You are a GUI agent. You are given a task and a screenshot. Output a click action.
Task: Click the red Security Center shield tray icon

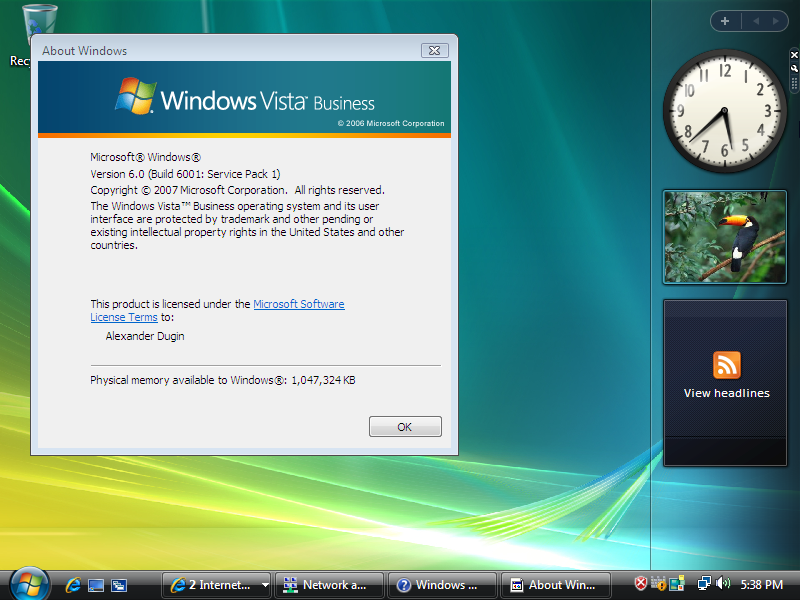[641, 583]
